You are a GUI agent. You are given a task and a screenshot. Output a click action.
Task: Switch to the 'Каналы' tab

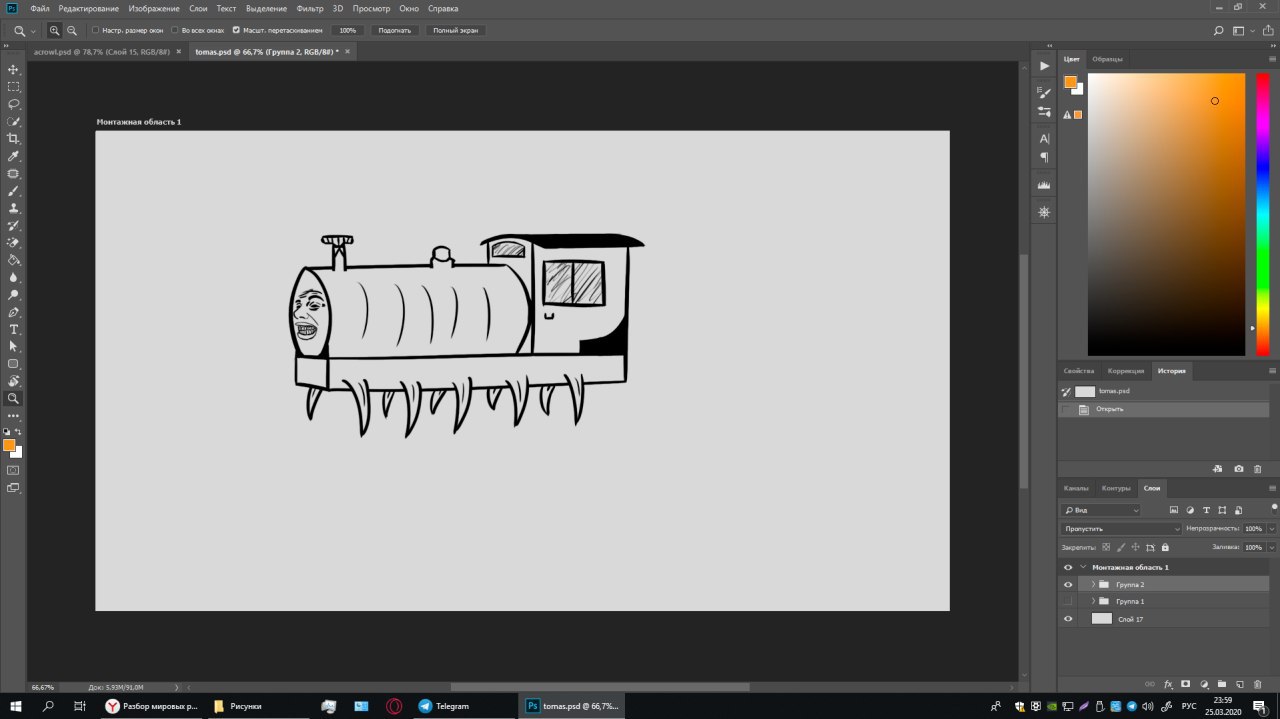click(1076, 488)
